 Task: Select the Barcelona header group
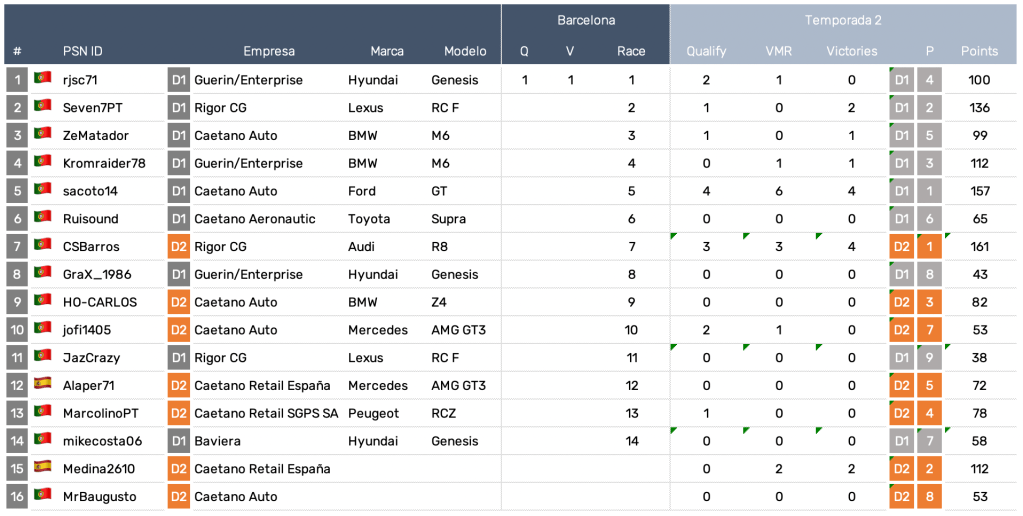click(x=586, y=20)
